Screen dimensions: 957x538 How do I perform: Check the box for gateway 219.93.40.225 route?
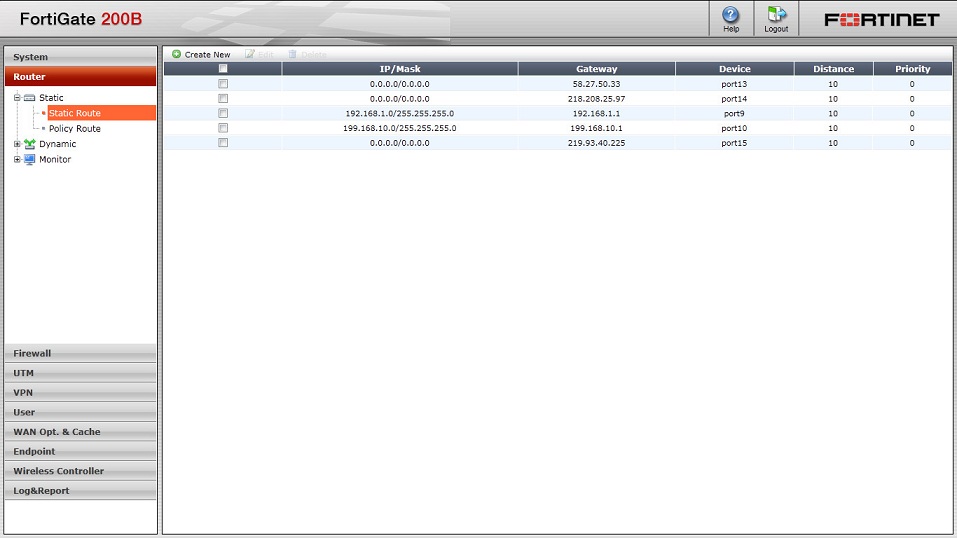coord(223,142)
